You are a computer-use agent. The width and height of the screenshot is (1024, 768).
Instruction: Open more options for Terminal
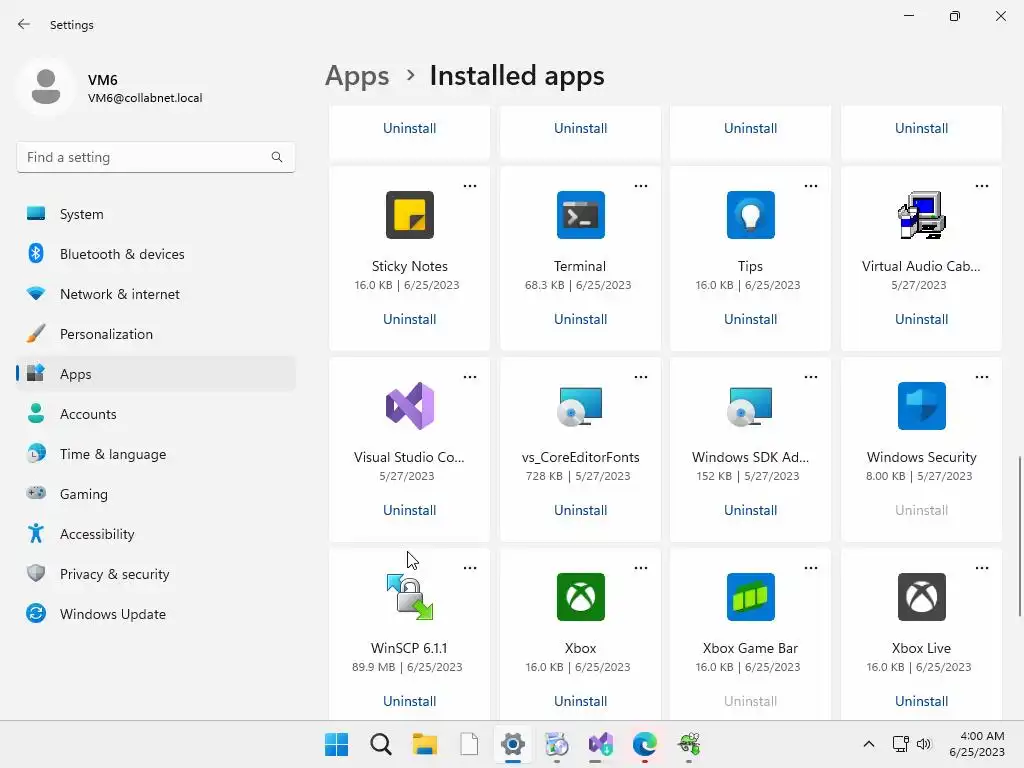coord(641,186)
